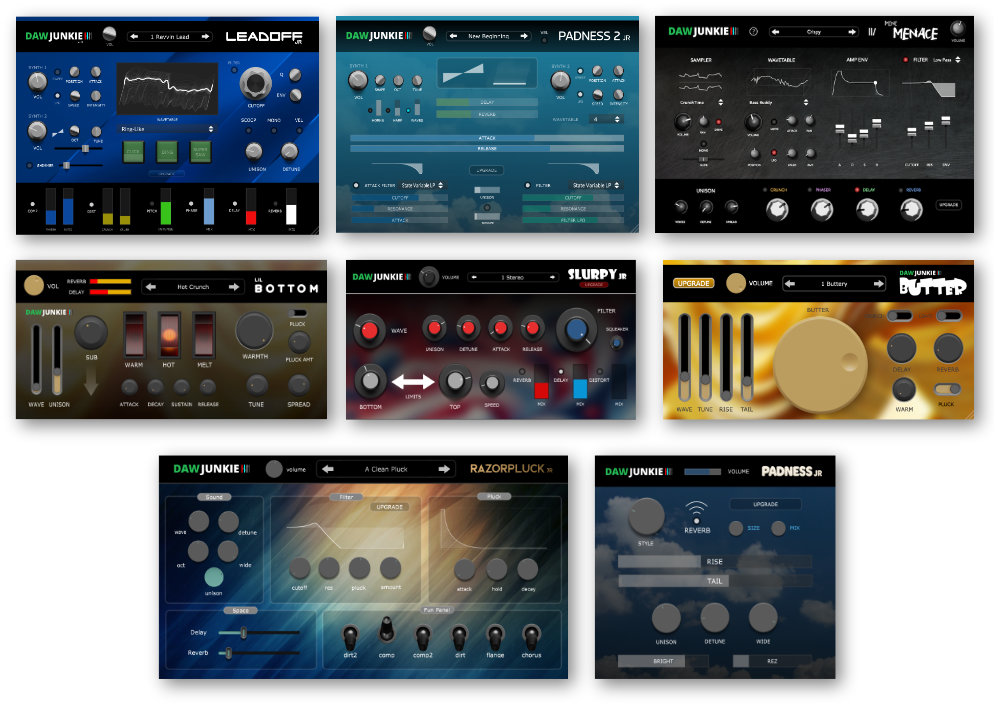Click the Upgrade button in Butter

coord(693,283)
